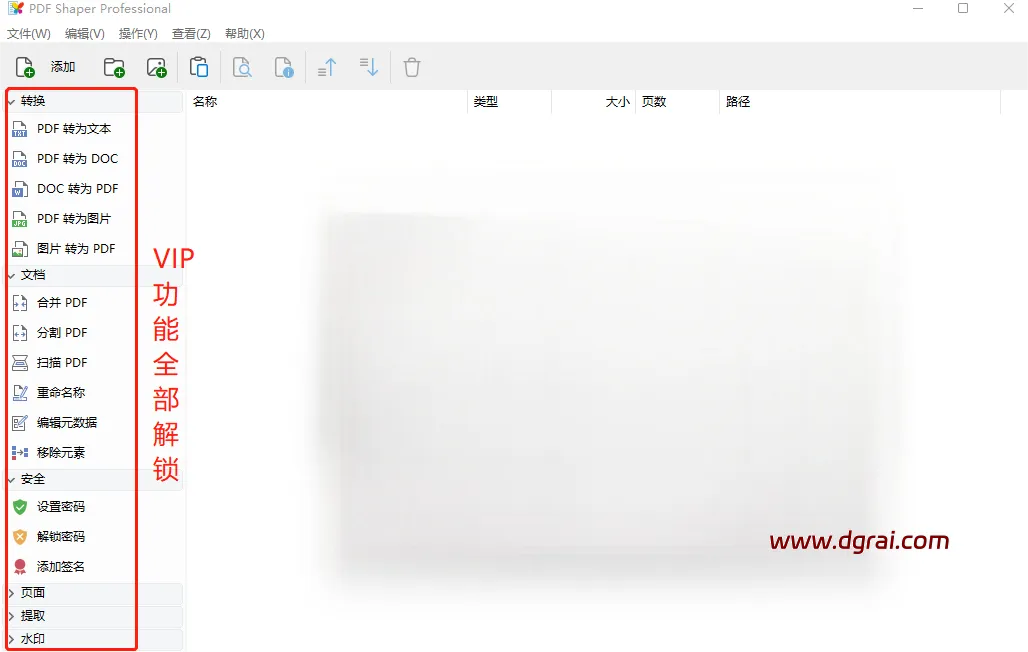1028x652 pixels.
Task: Expand the 水印 section
Action: coord(11,639)
